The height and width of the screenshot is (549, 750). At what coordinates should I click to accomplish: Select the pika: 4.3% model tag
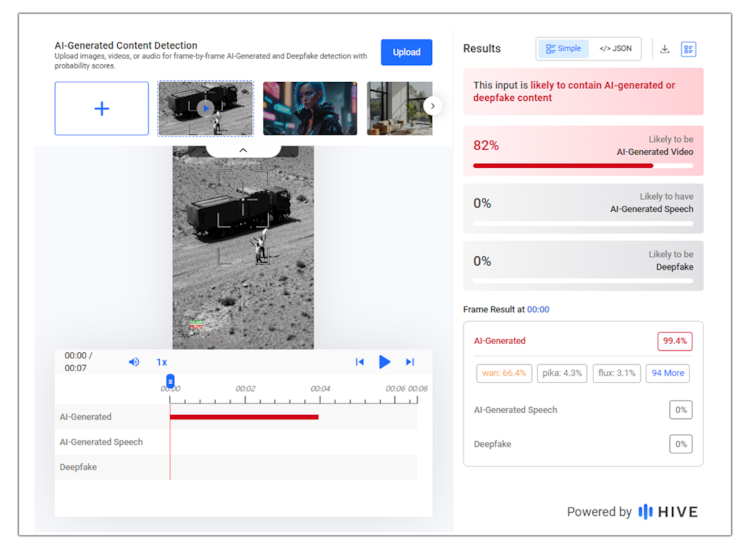coord(562,373)
